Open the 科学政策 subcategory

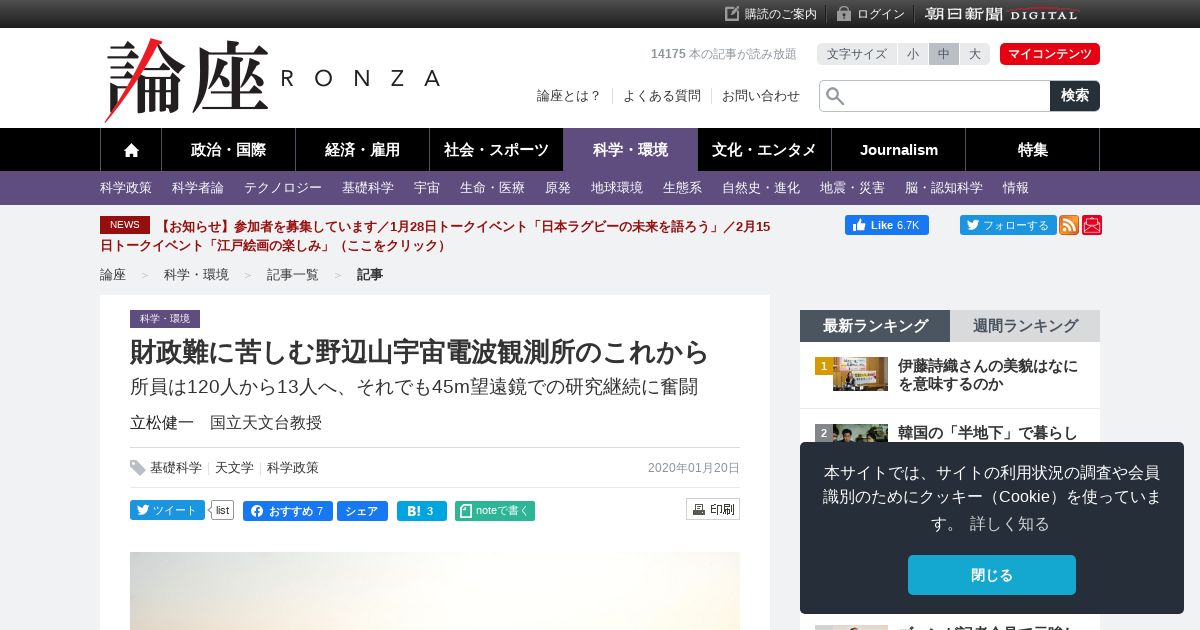tap(126, 188)
